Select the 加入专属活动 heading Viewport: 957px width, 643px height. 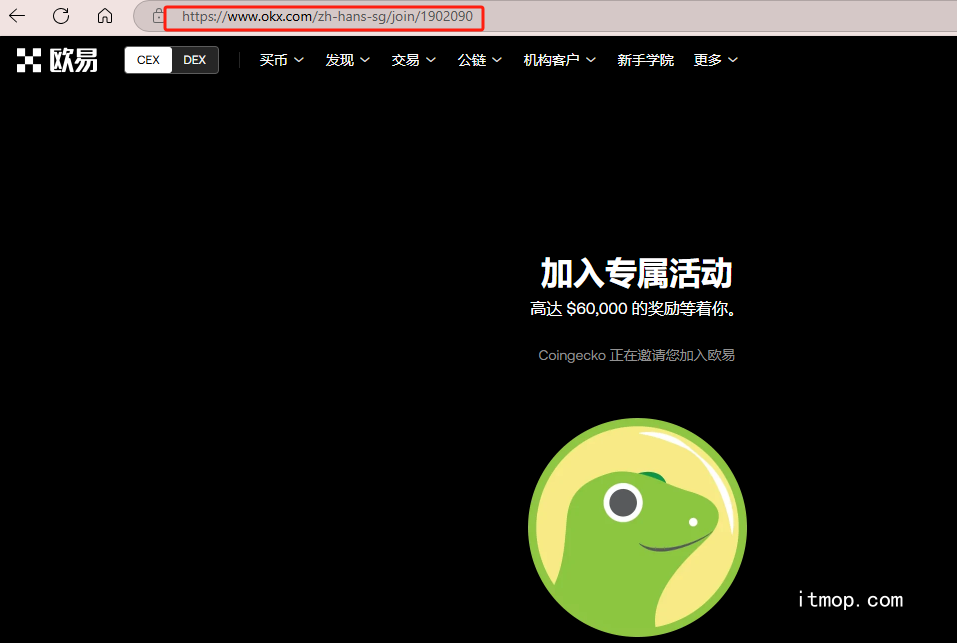coord(636,273)
